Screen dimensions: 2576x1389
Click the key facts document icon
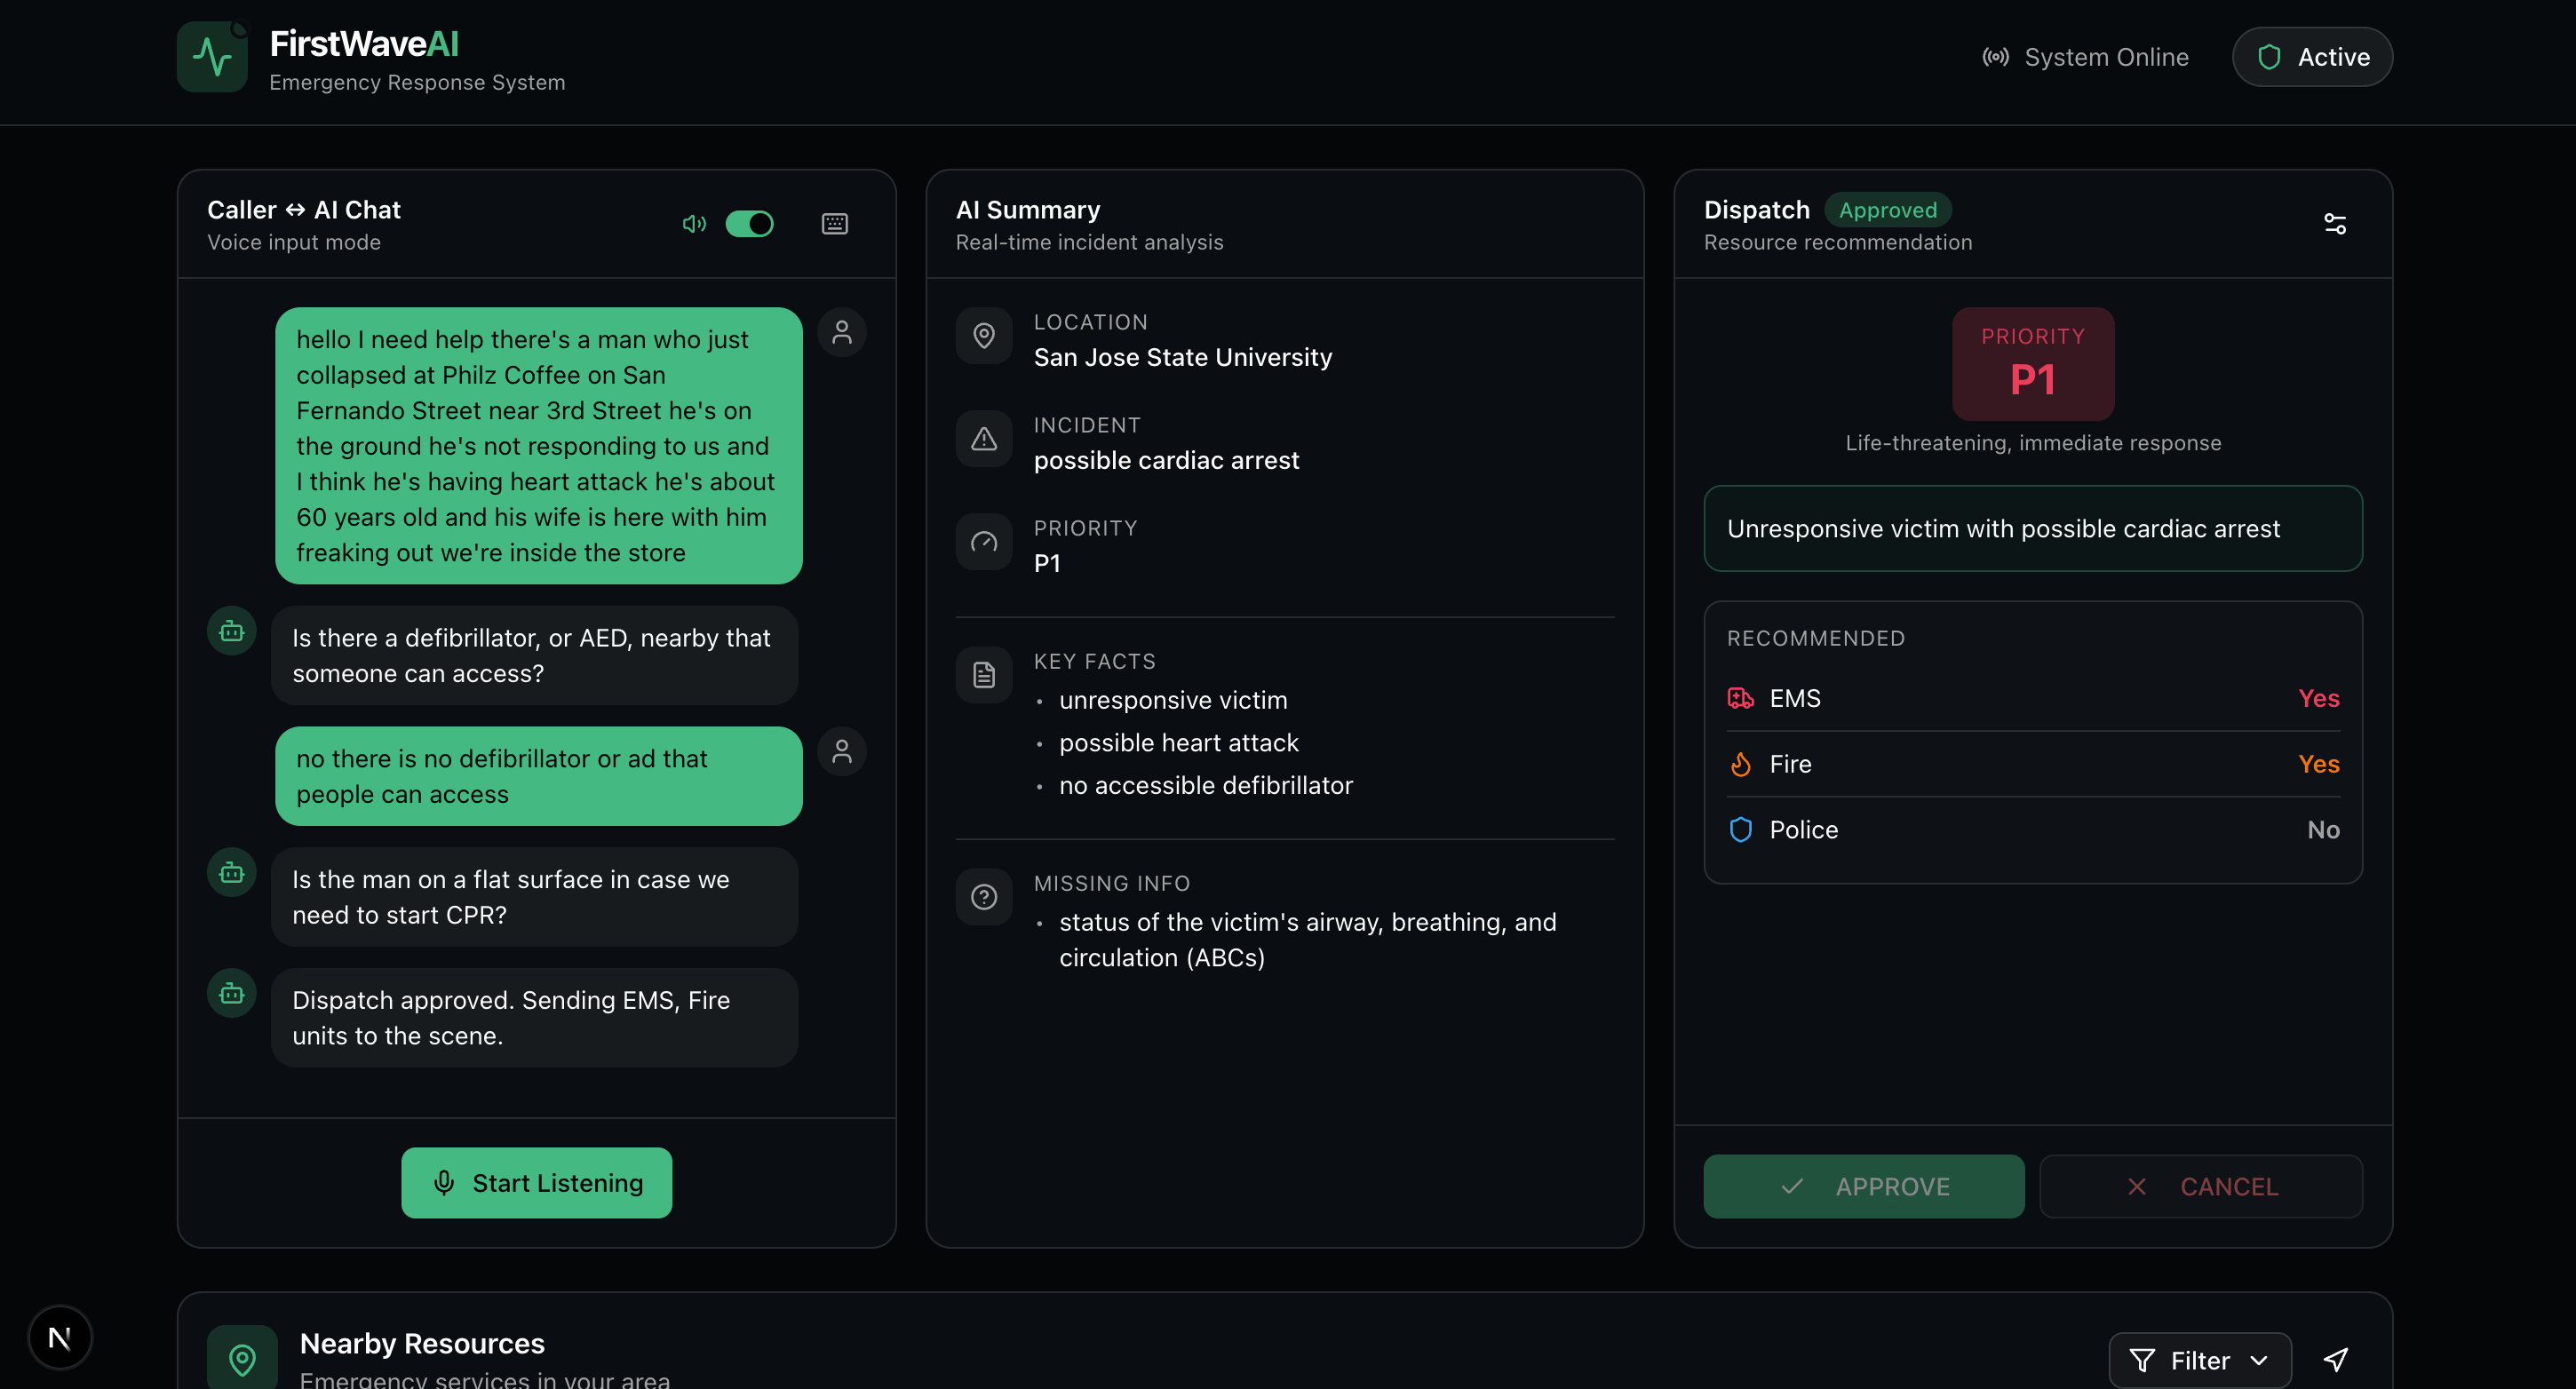tap(984, 675)
